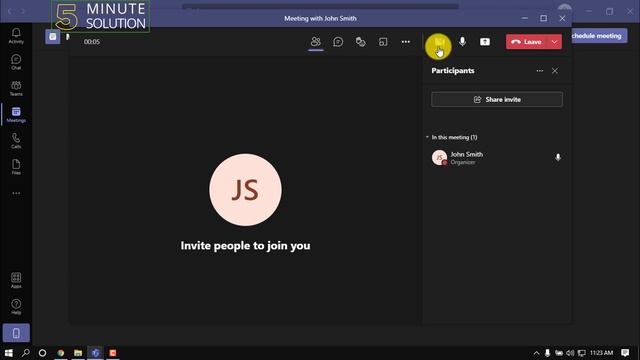The image size is (640, 360).
Task: Open the red app on taskbar
Action: pyautogui.click(x=113, y=353)
